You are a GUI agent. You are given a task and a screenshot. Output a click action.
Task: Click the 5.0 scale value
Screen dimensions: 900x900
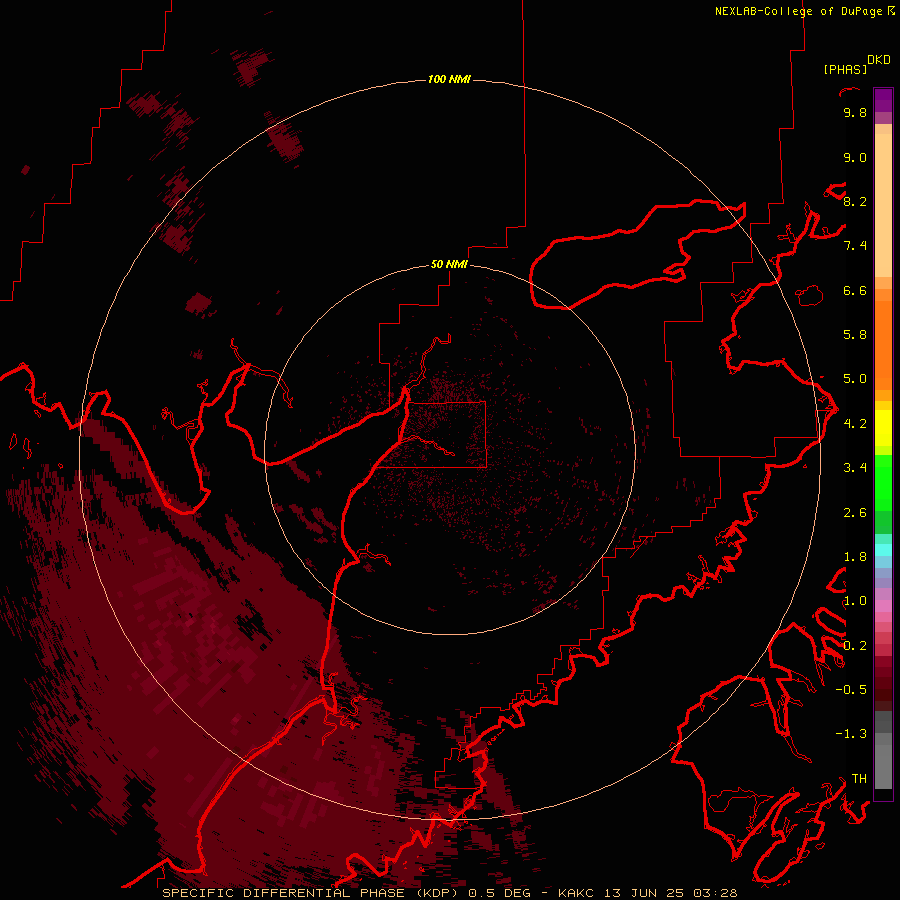point(855,379)
